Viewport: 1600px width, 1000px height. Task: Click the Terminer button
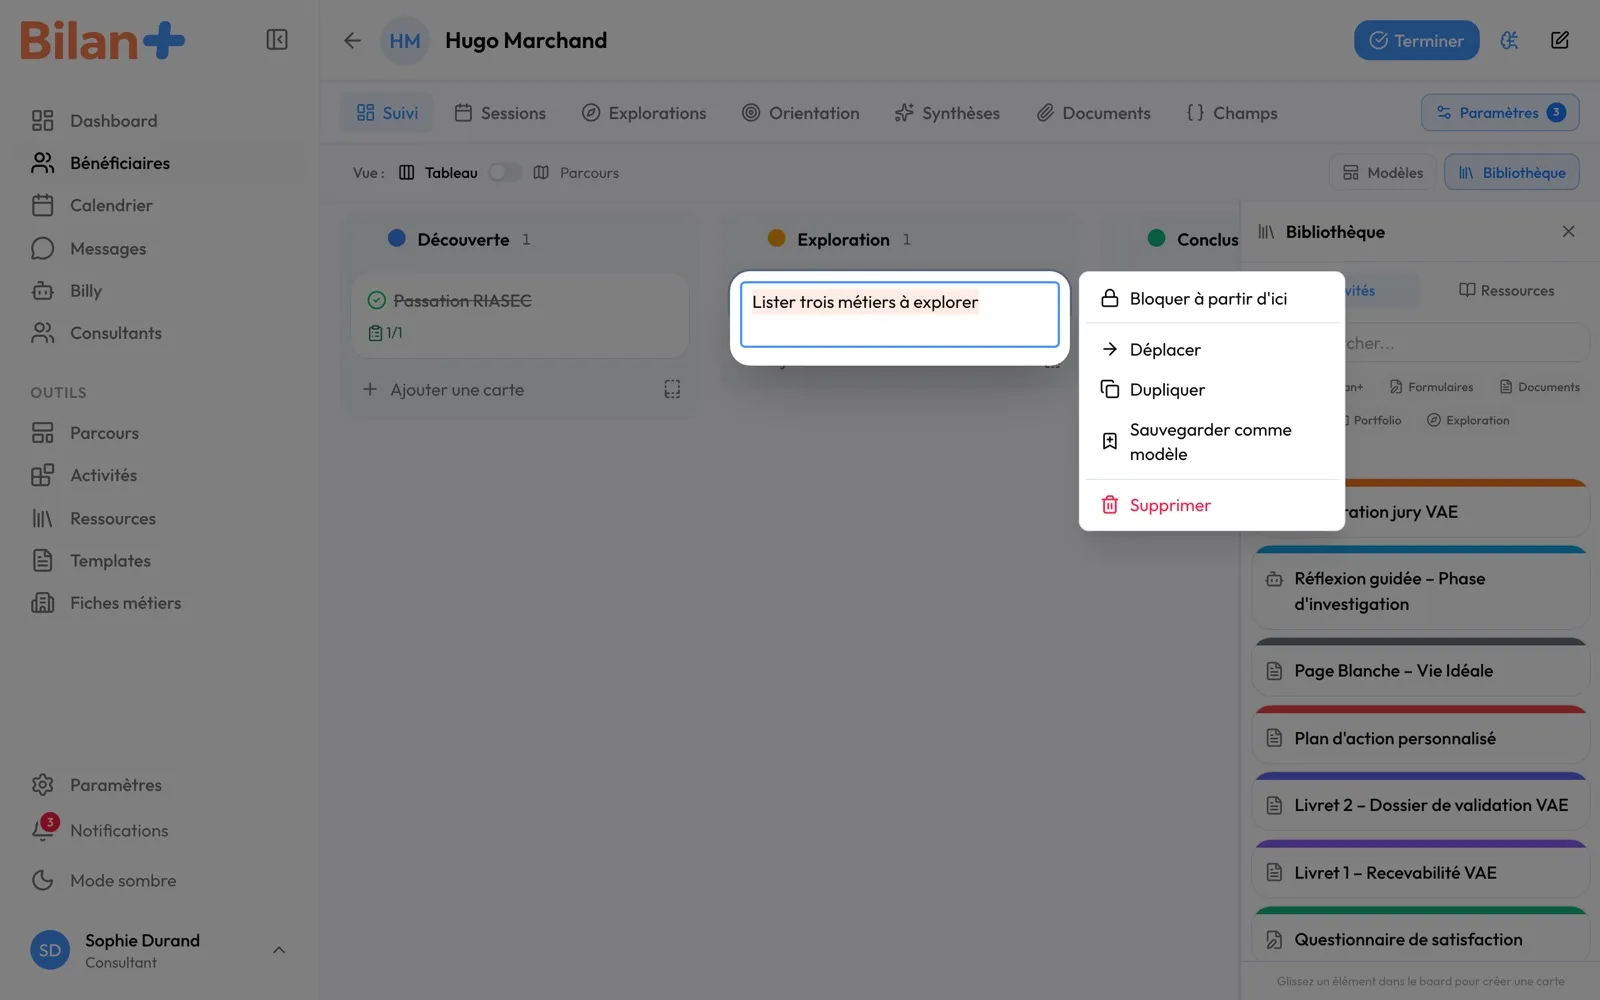coord(1416,41)
